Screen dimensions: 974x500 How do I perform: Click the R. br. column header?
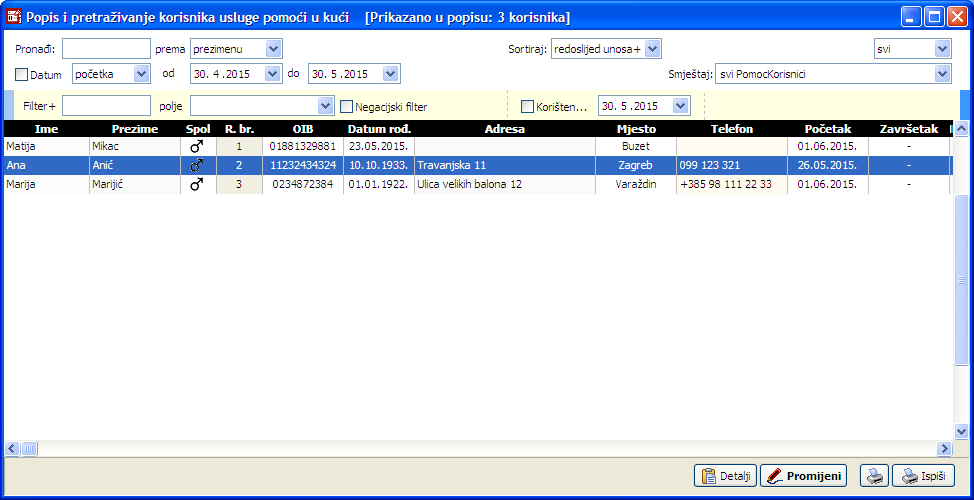pos(239,129)
